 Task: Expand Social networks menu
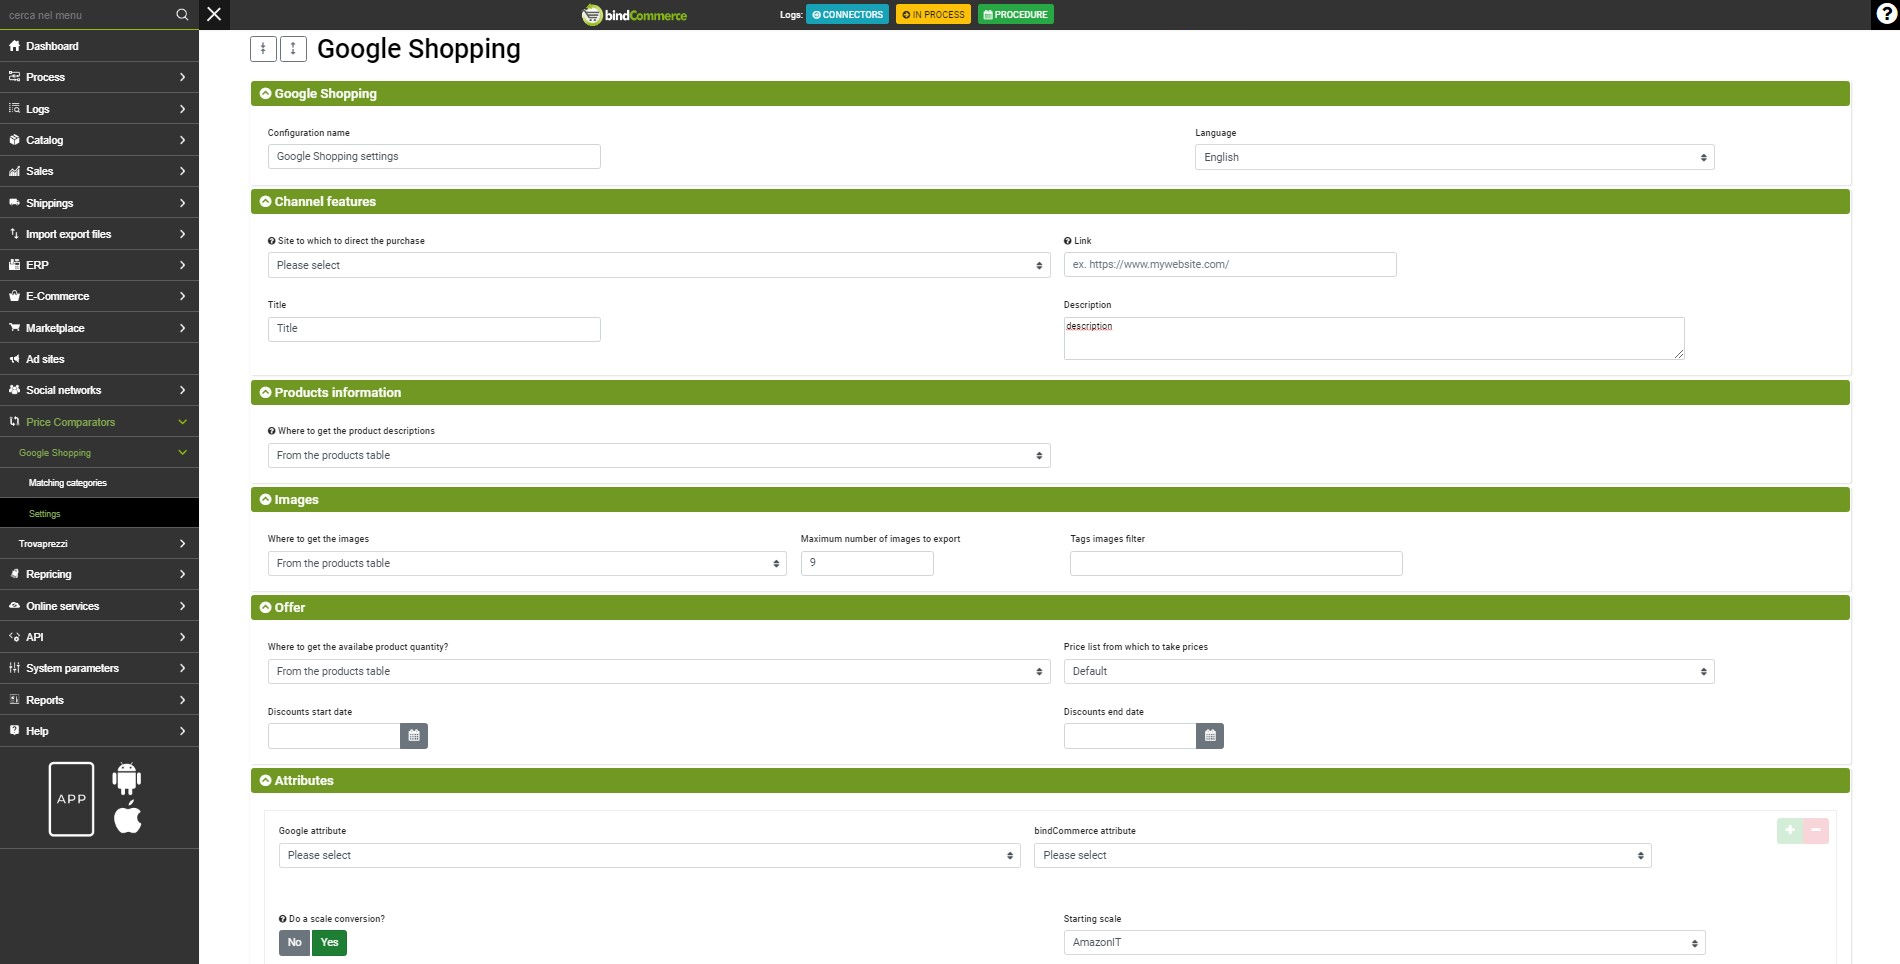(x=99, y=390)
